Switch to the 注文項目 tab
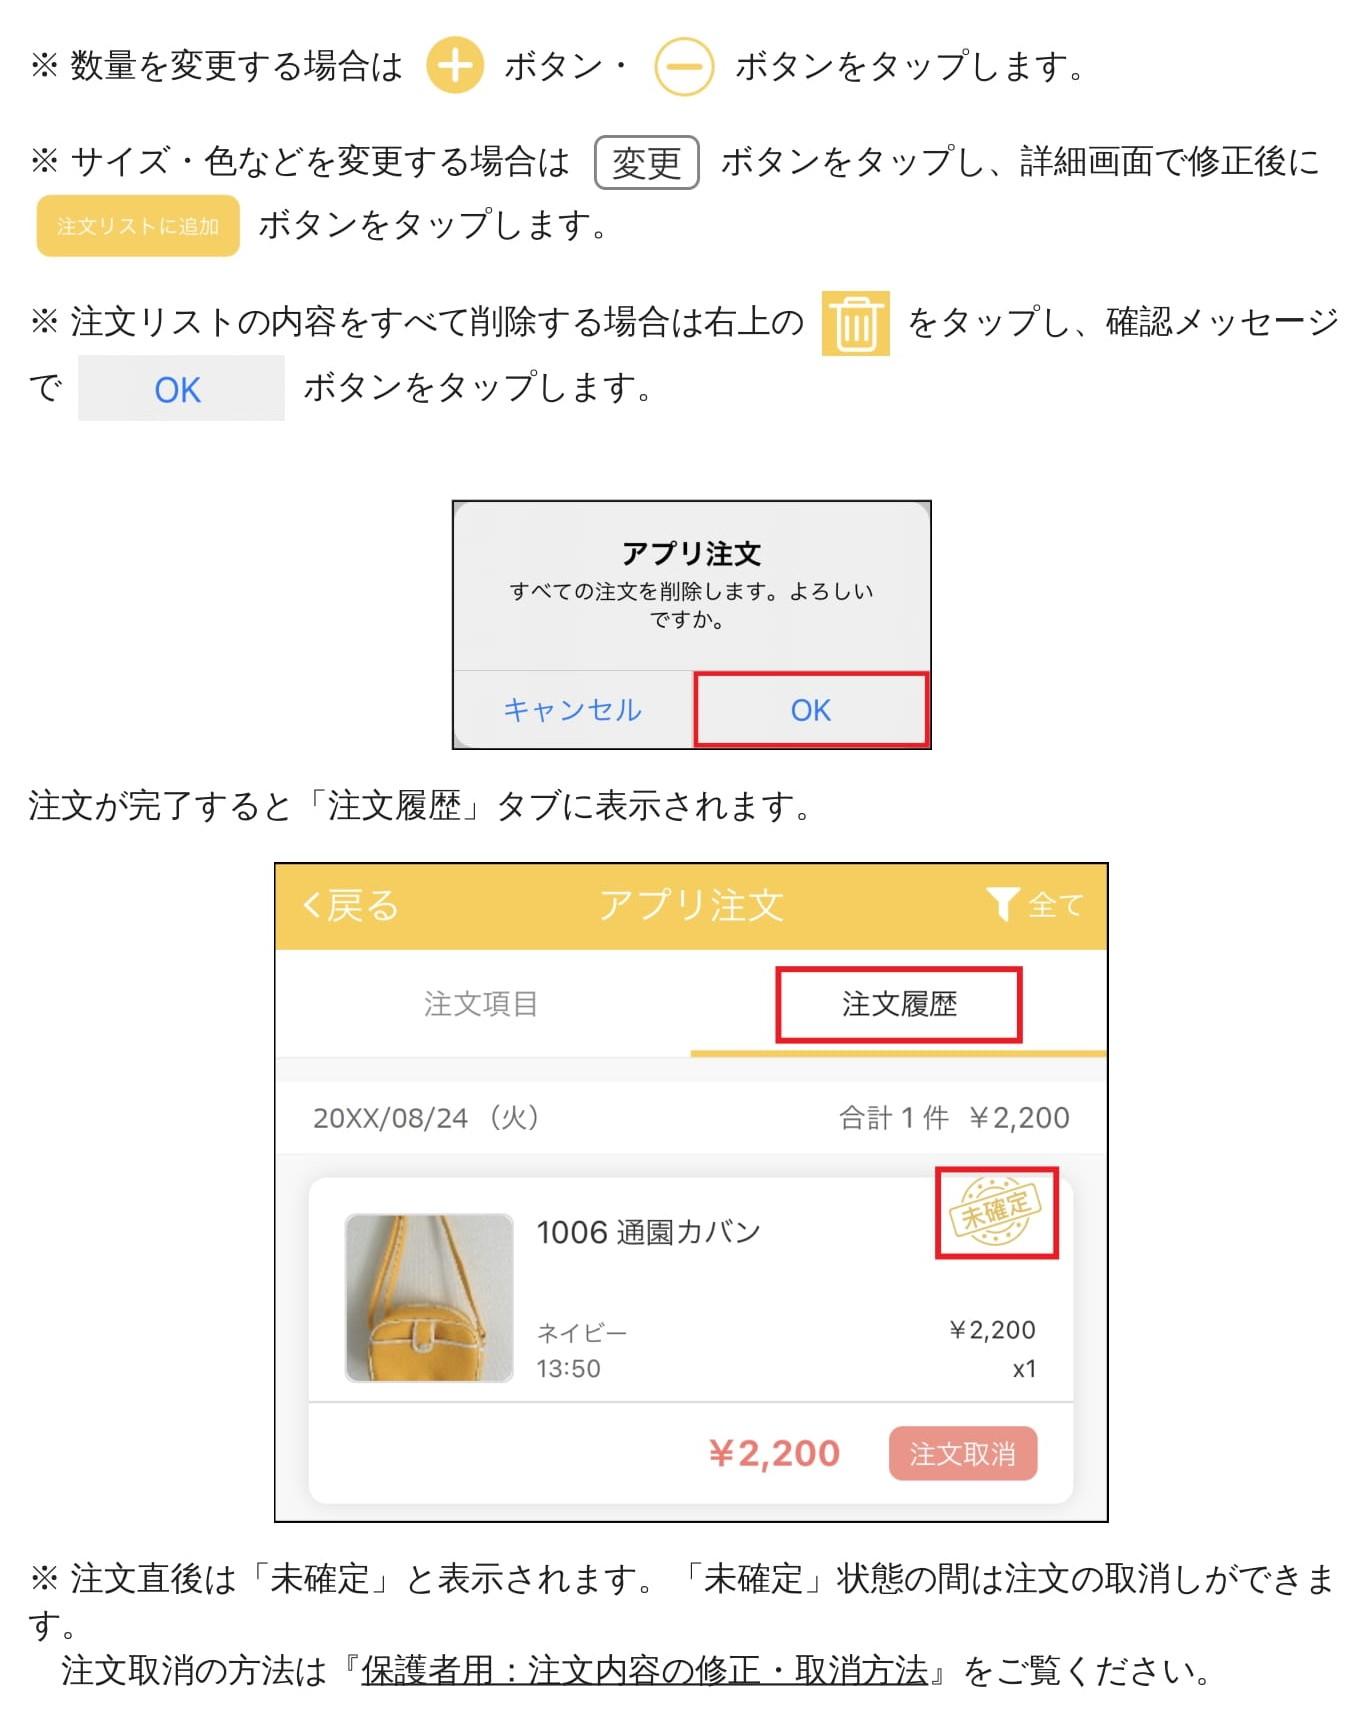Viewport: 1358px width, 1724px height. 482,1003
